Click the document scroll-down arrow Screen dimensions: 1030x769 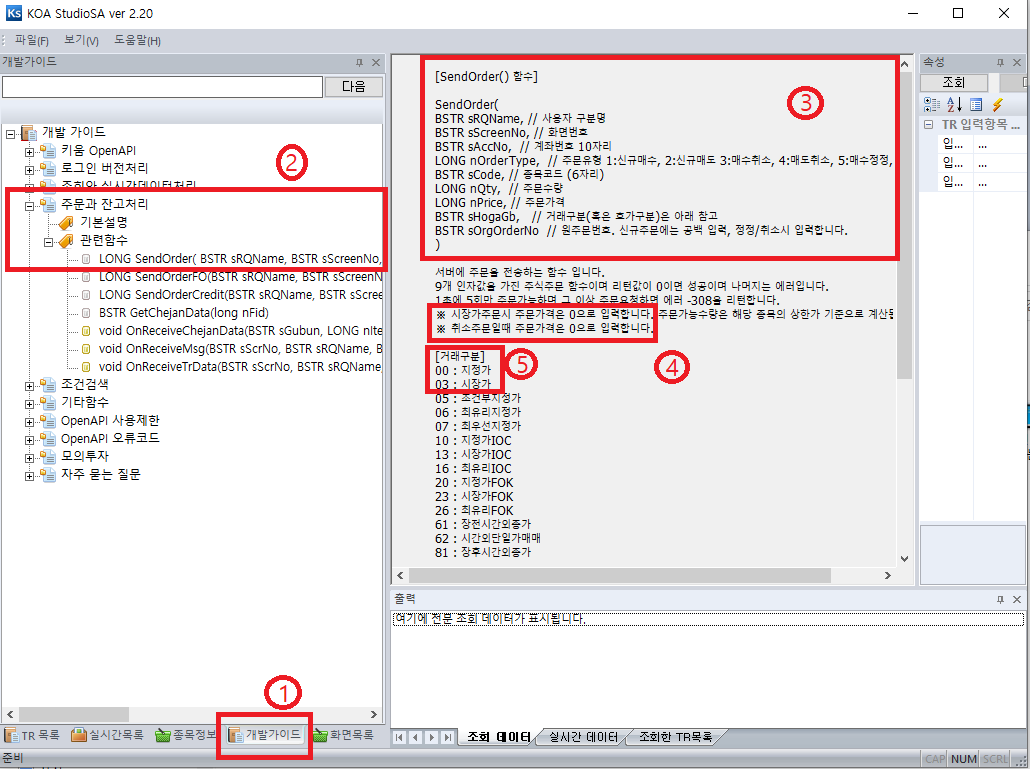tap(905, 559)
